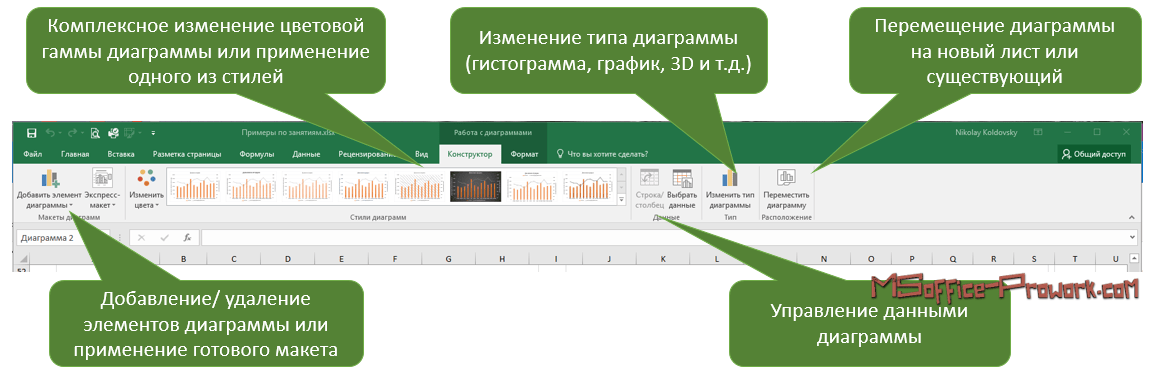Click the Строка/столбец switch icon
This screenshot has width=1151, height=372.
point(650,189)
